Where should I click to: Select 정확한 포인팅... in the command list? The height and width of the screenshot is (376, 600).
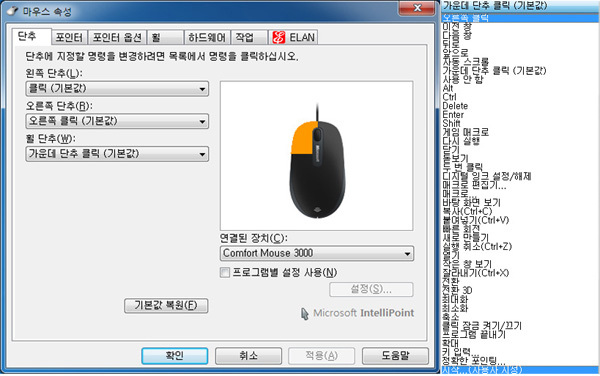click(x=474, y=361)
